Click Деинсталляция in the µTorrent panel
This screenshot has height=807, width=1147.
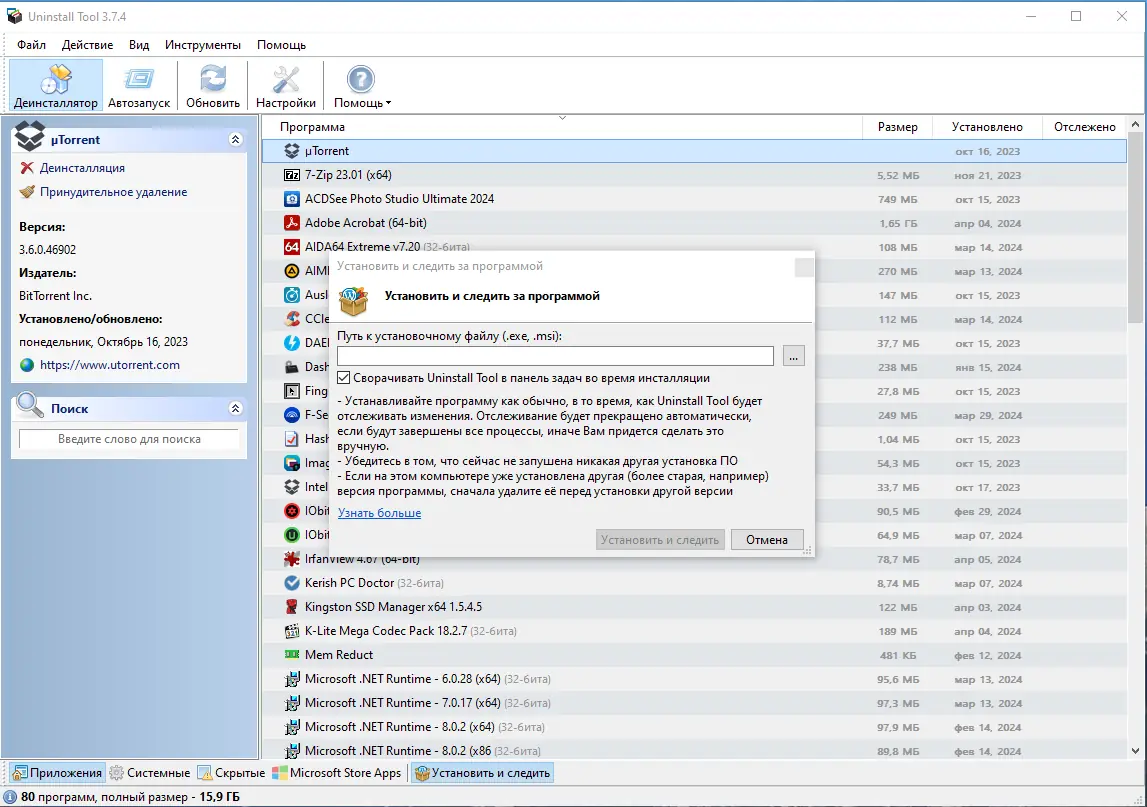(82, 168)
